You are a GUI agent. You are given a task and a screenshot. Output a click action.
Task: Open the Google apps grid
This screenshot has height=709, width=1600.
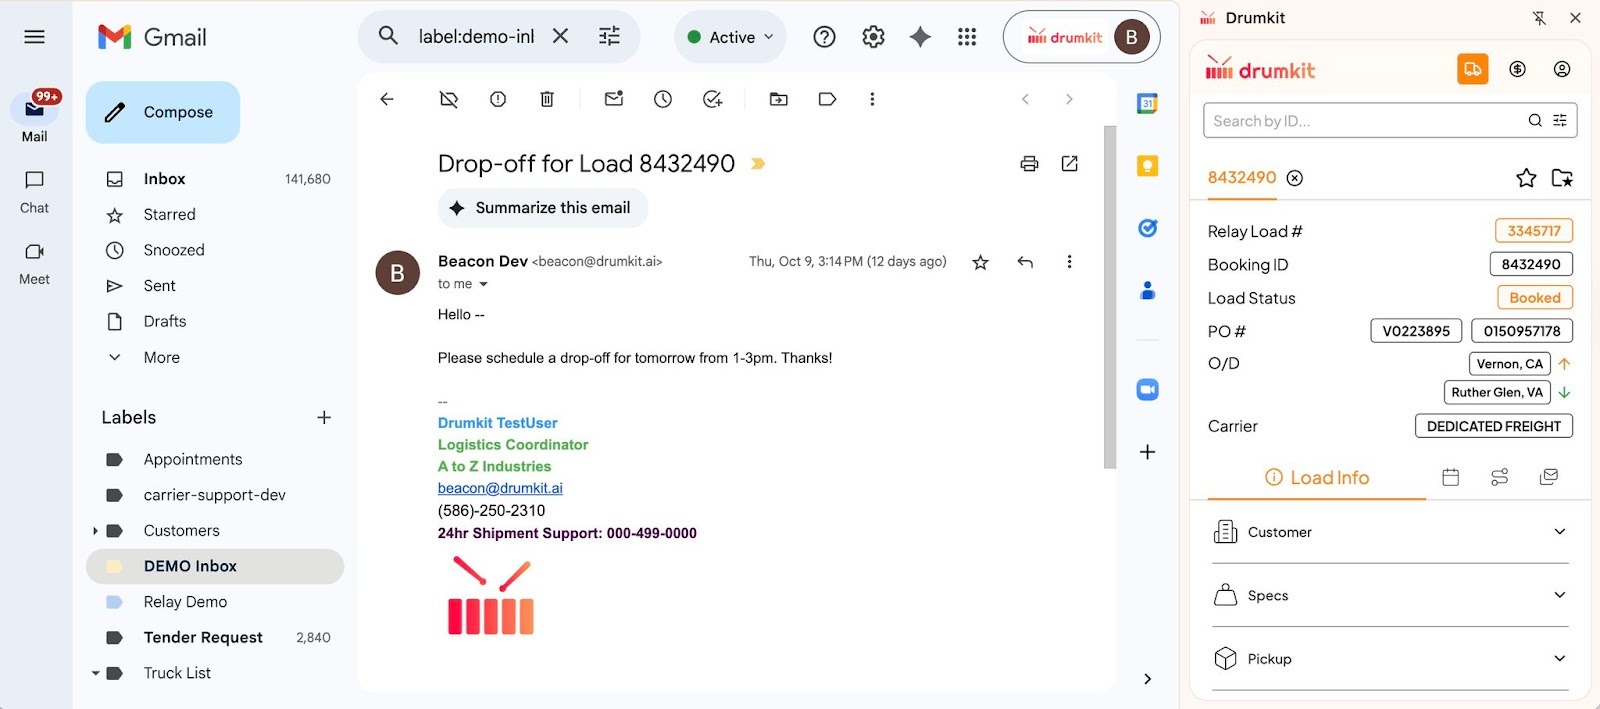pos(967,37)
